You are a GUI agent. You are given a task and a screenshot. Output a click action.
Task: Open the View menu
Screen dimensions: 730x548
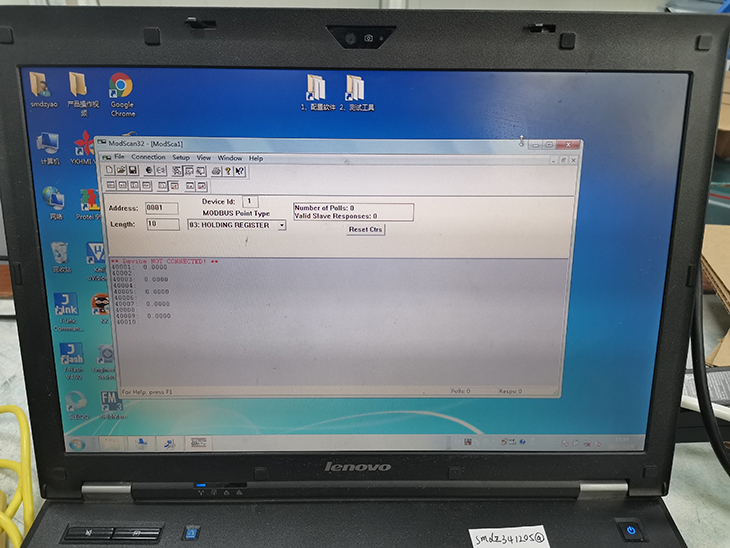(x=203, y=158)
